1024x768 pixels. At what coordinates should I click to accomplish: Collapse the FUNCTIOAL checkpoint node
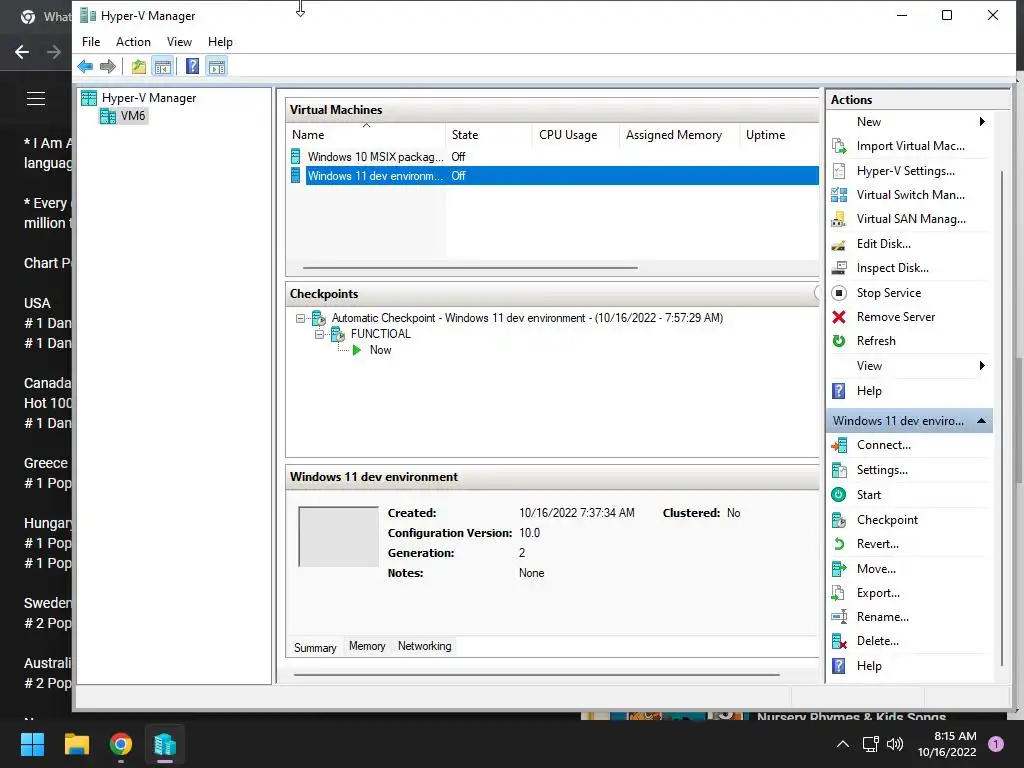point(319,334)
